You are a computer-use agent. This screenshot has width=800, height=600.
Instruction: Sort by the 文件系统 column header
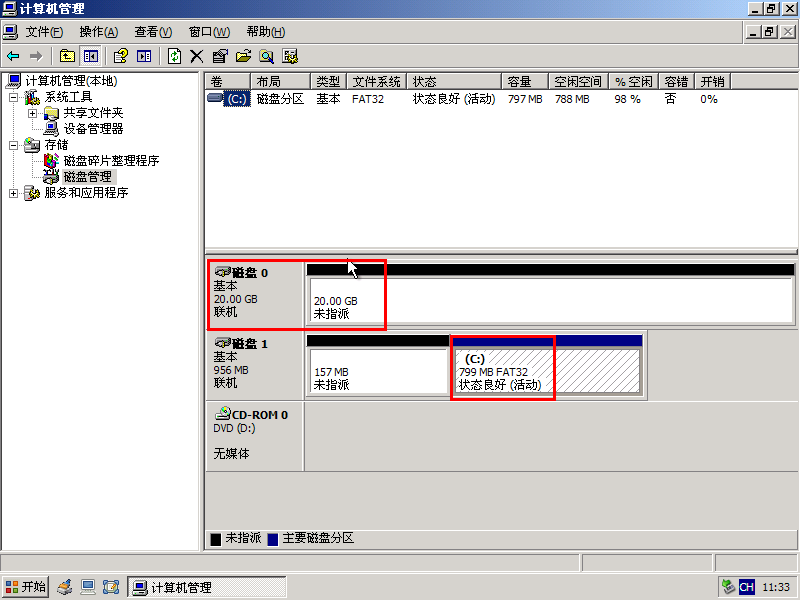377,82
